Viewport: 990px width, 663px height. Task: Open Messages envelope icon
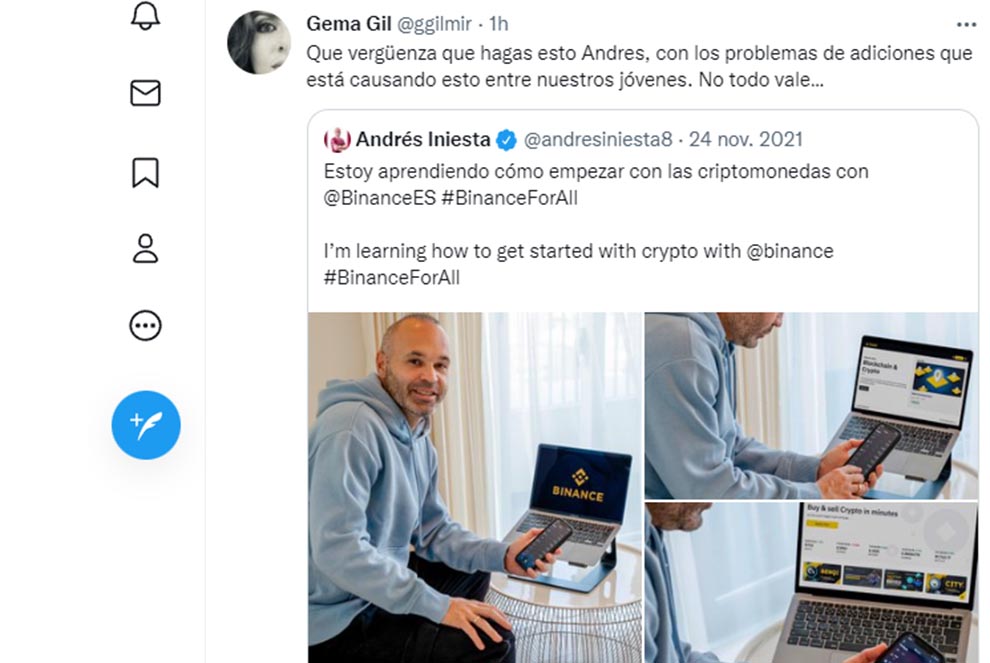pyautogui.click(x=145, y=93)
